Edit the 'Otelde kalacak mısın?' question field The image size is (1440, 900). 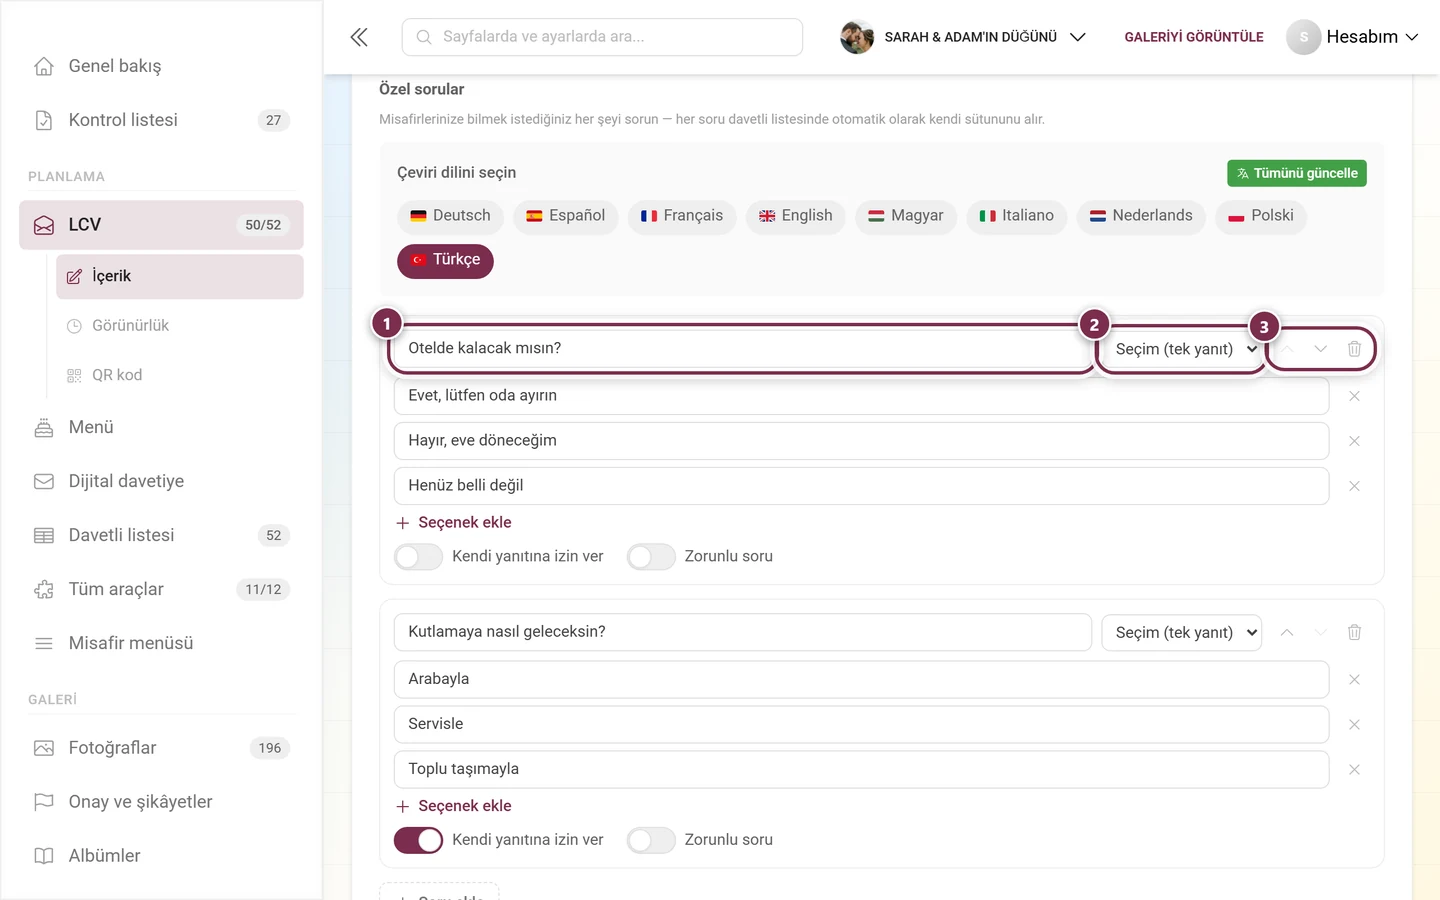[743, 349]
